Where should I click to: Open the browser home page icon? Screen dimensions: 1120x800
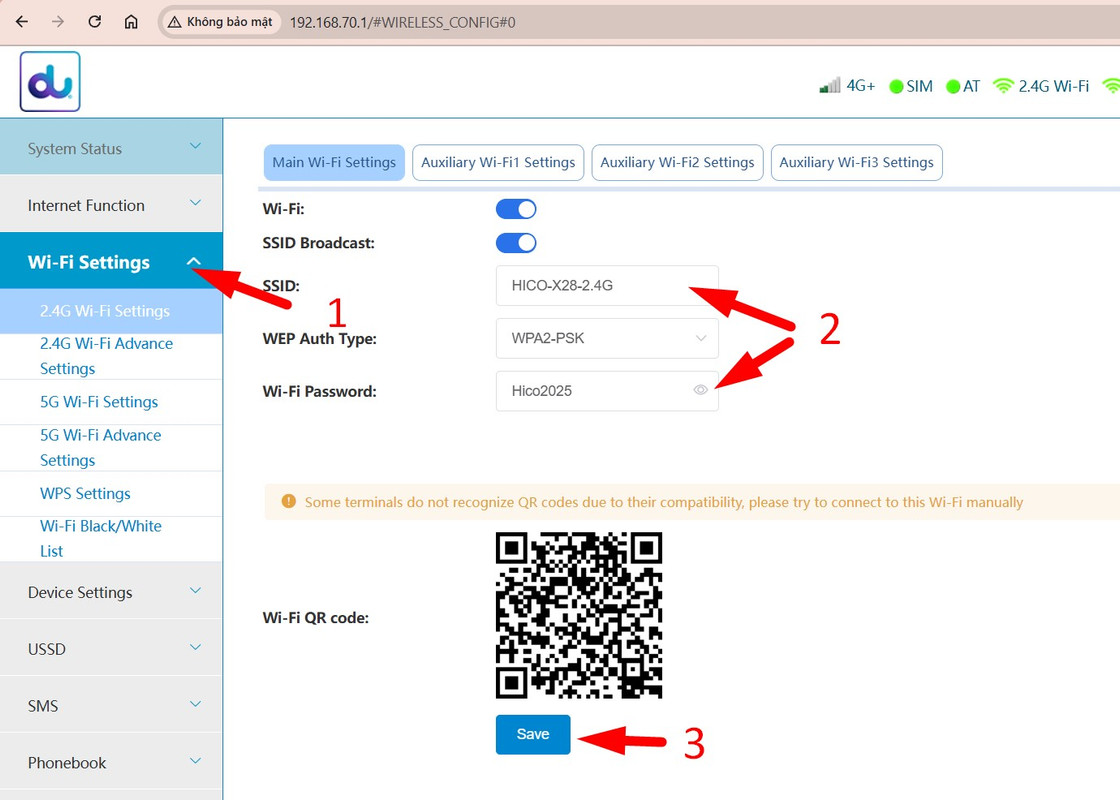[x=131, y=22]
